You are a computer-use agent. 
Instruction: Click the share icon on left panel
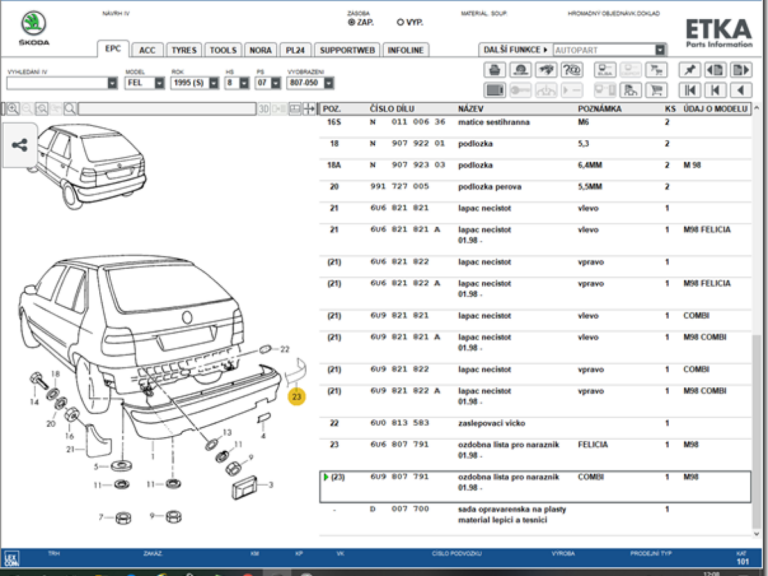19,145
